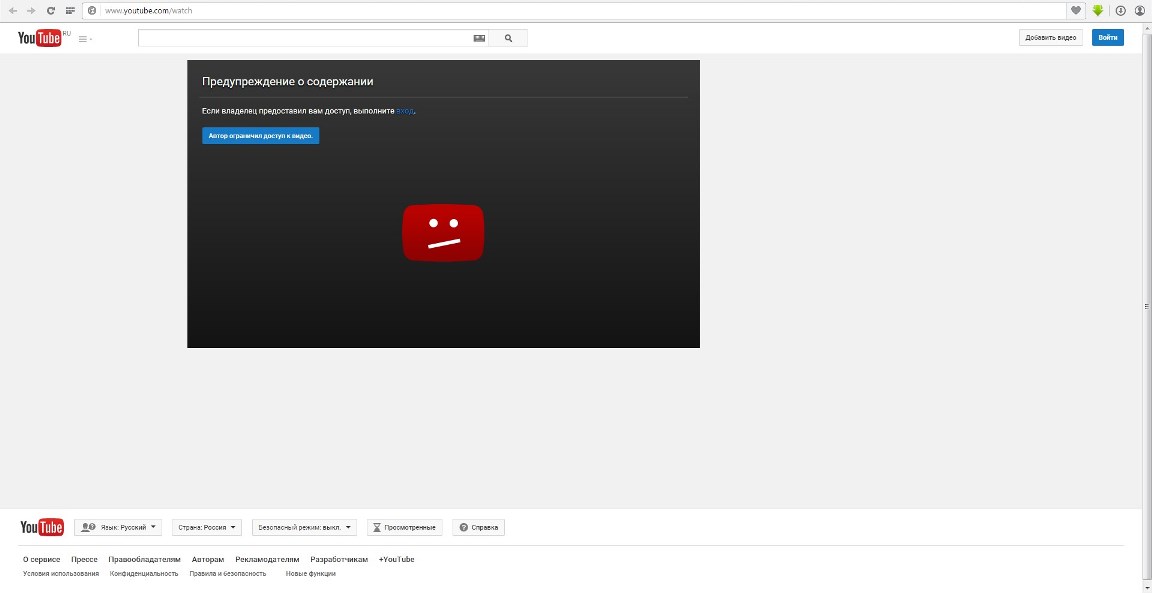1152x593 pixels.
Task: Click the Просмотренные history button
Action: coord(405,527)
